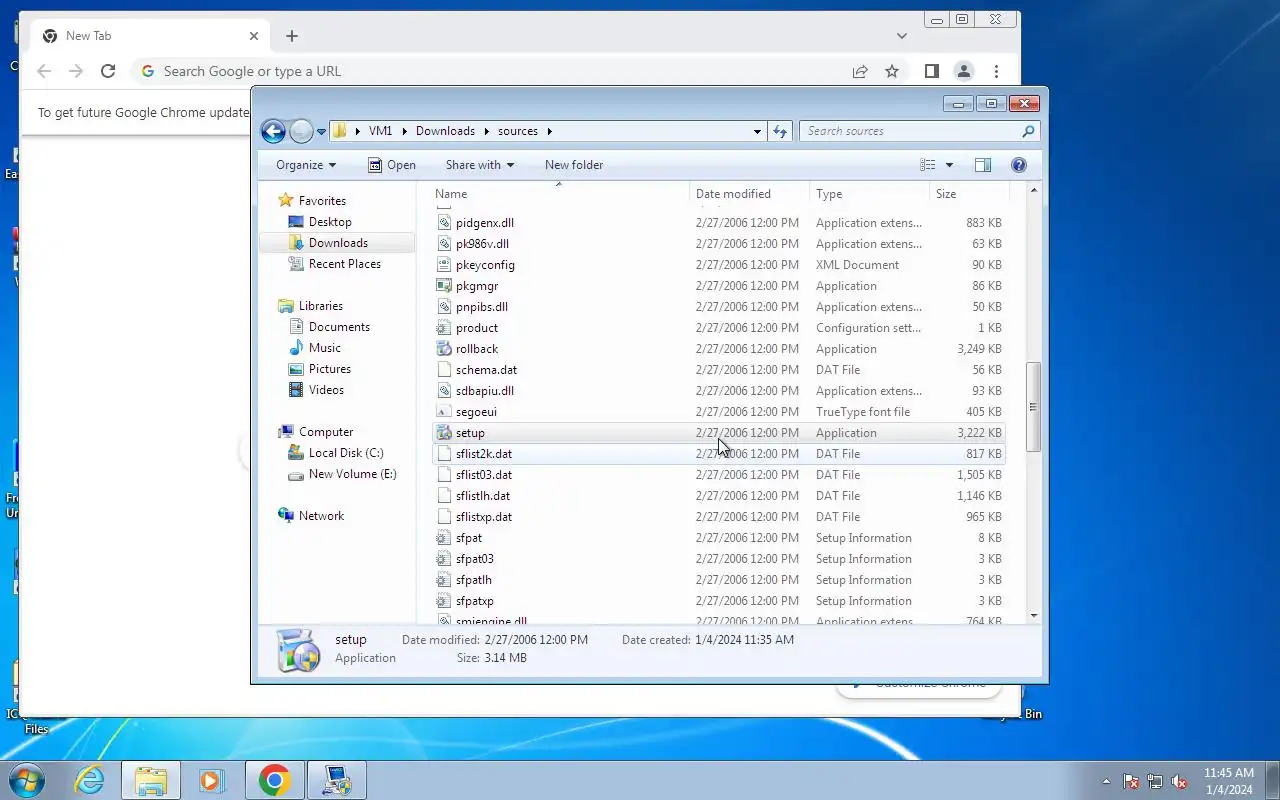Click the Explorer Forward arrow button
This screenshot has height=800, width=1280.
coord(301,131)
